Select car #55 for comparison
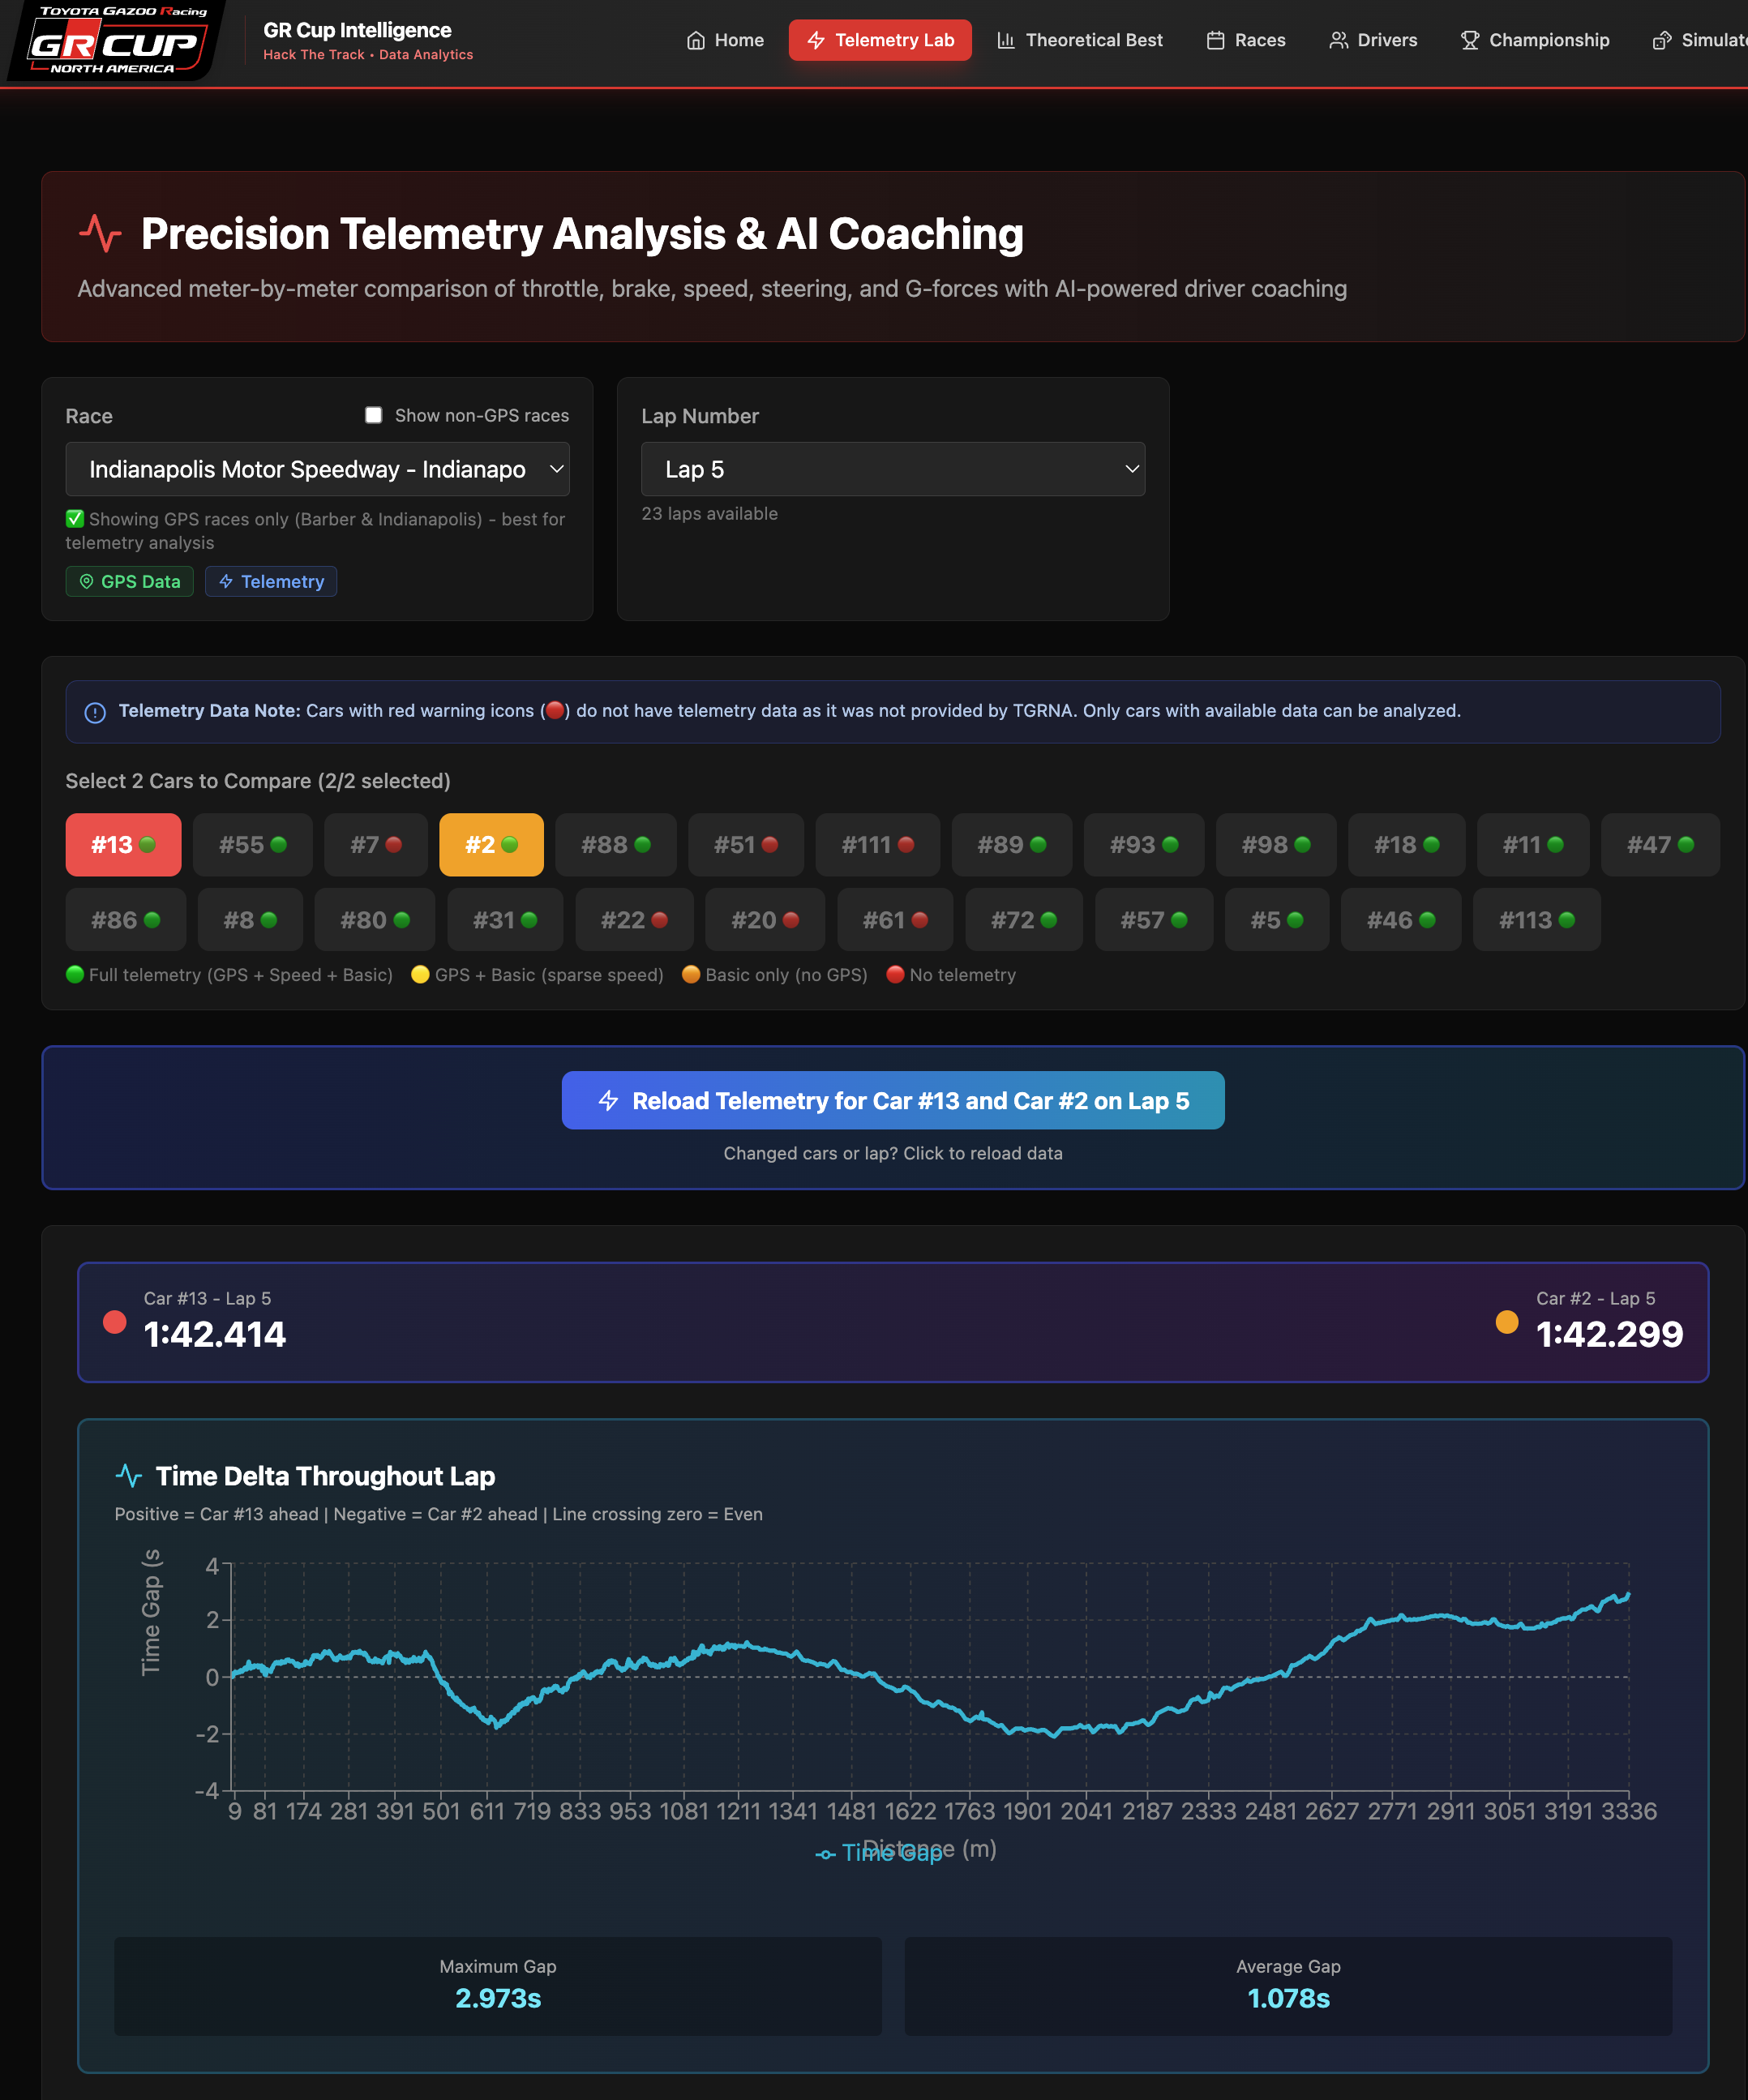This screenshot has height=2100, width=1748. (x=252, y=845)
